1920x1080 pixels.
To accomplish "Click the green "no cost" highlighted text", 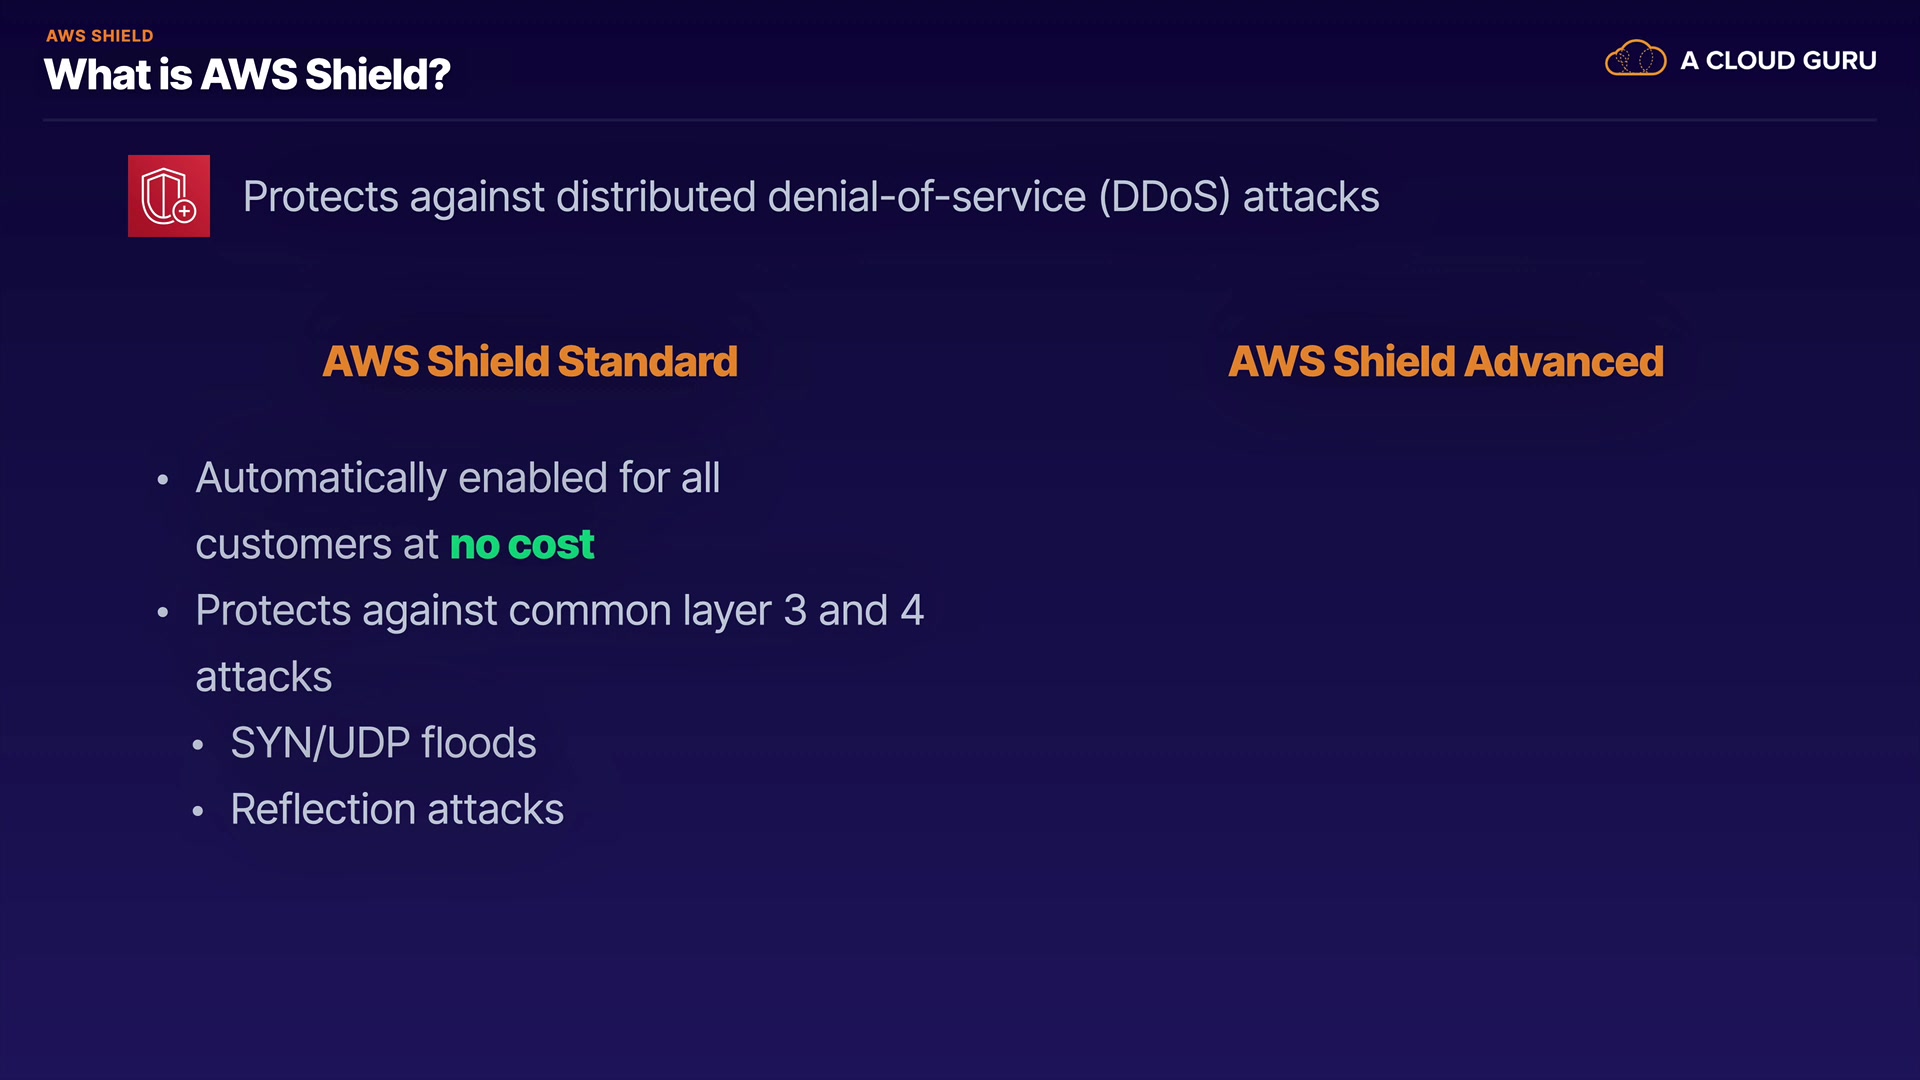I will pyautogui.click(x=522, y=545).
